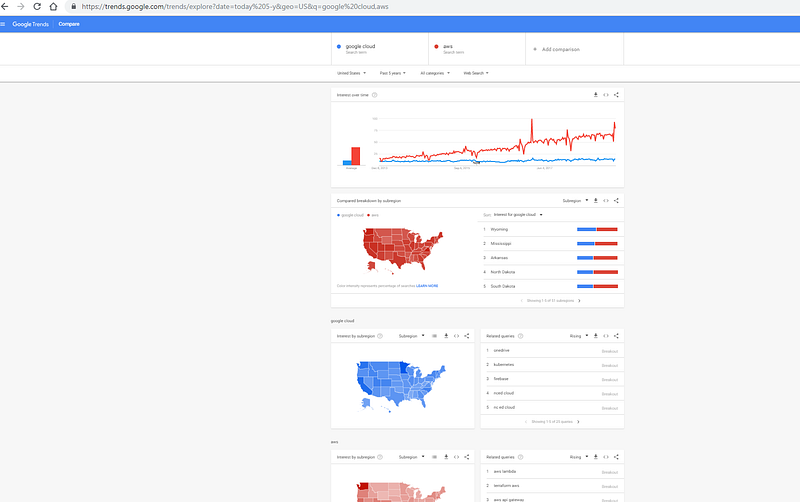Open embed code for Interest over time
This screenshot has width=800, height=502.
click(606, 95)
